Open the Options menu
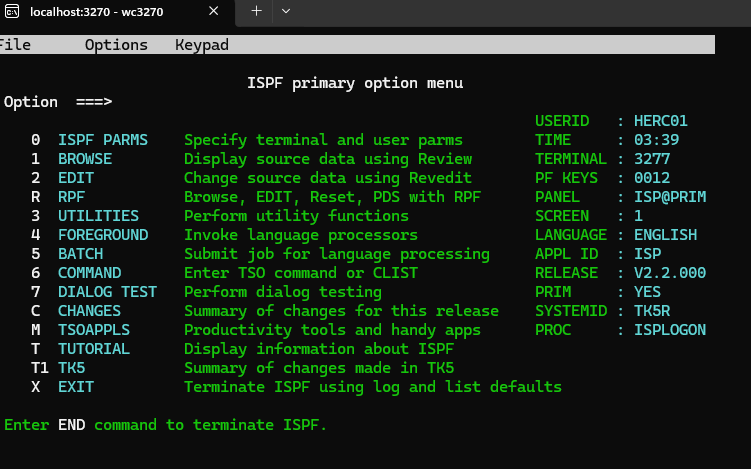Image resolution: width=751 pixels, height=469 pixels. [116, 45]
